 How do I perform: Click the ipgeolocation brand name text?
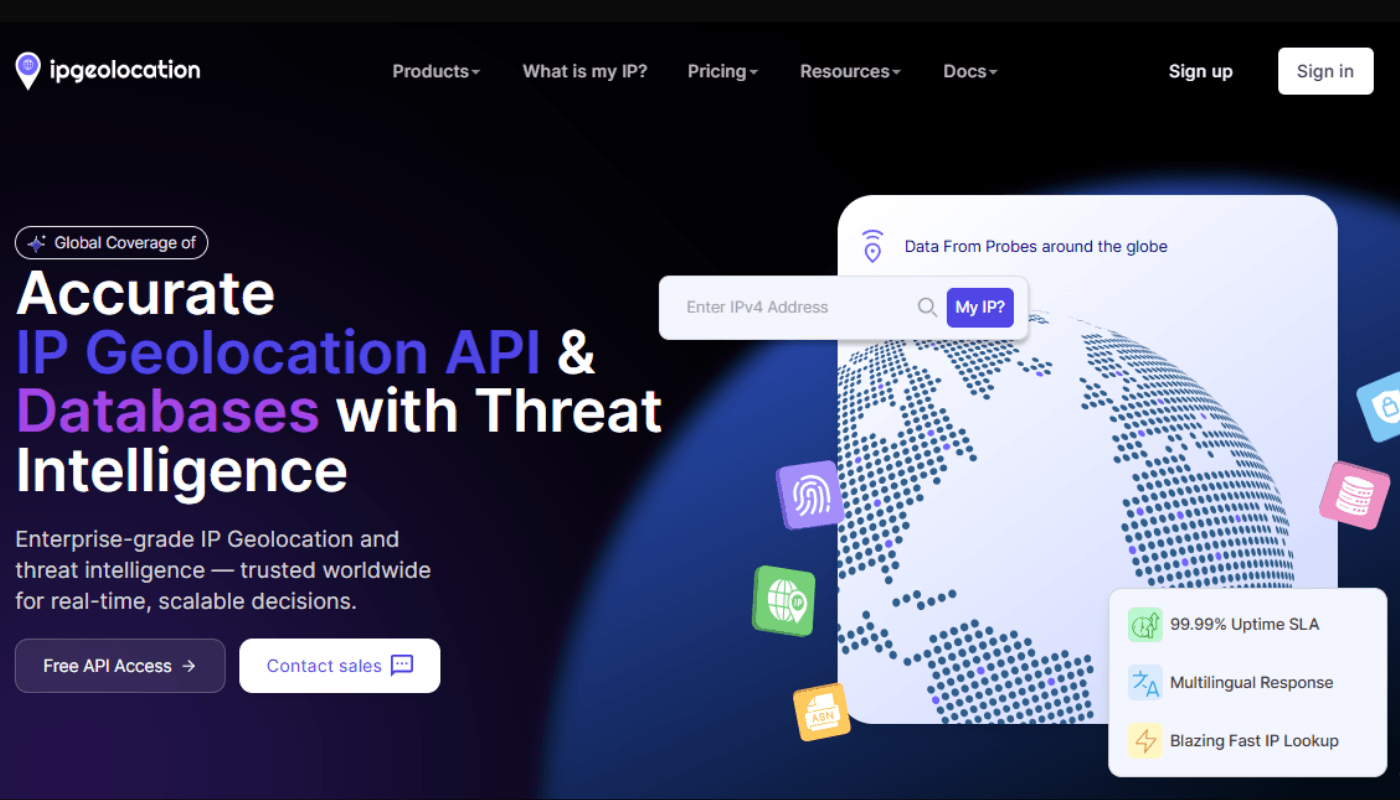[125, 70]
